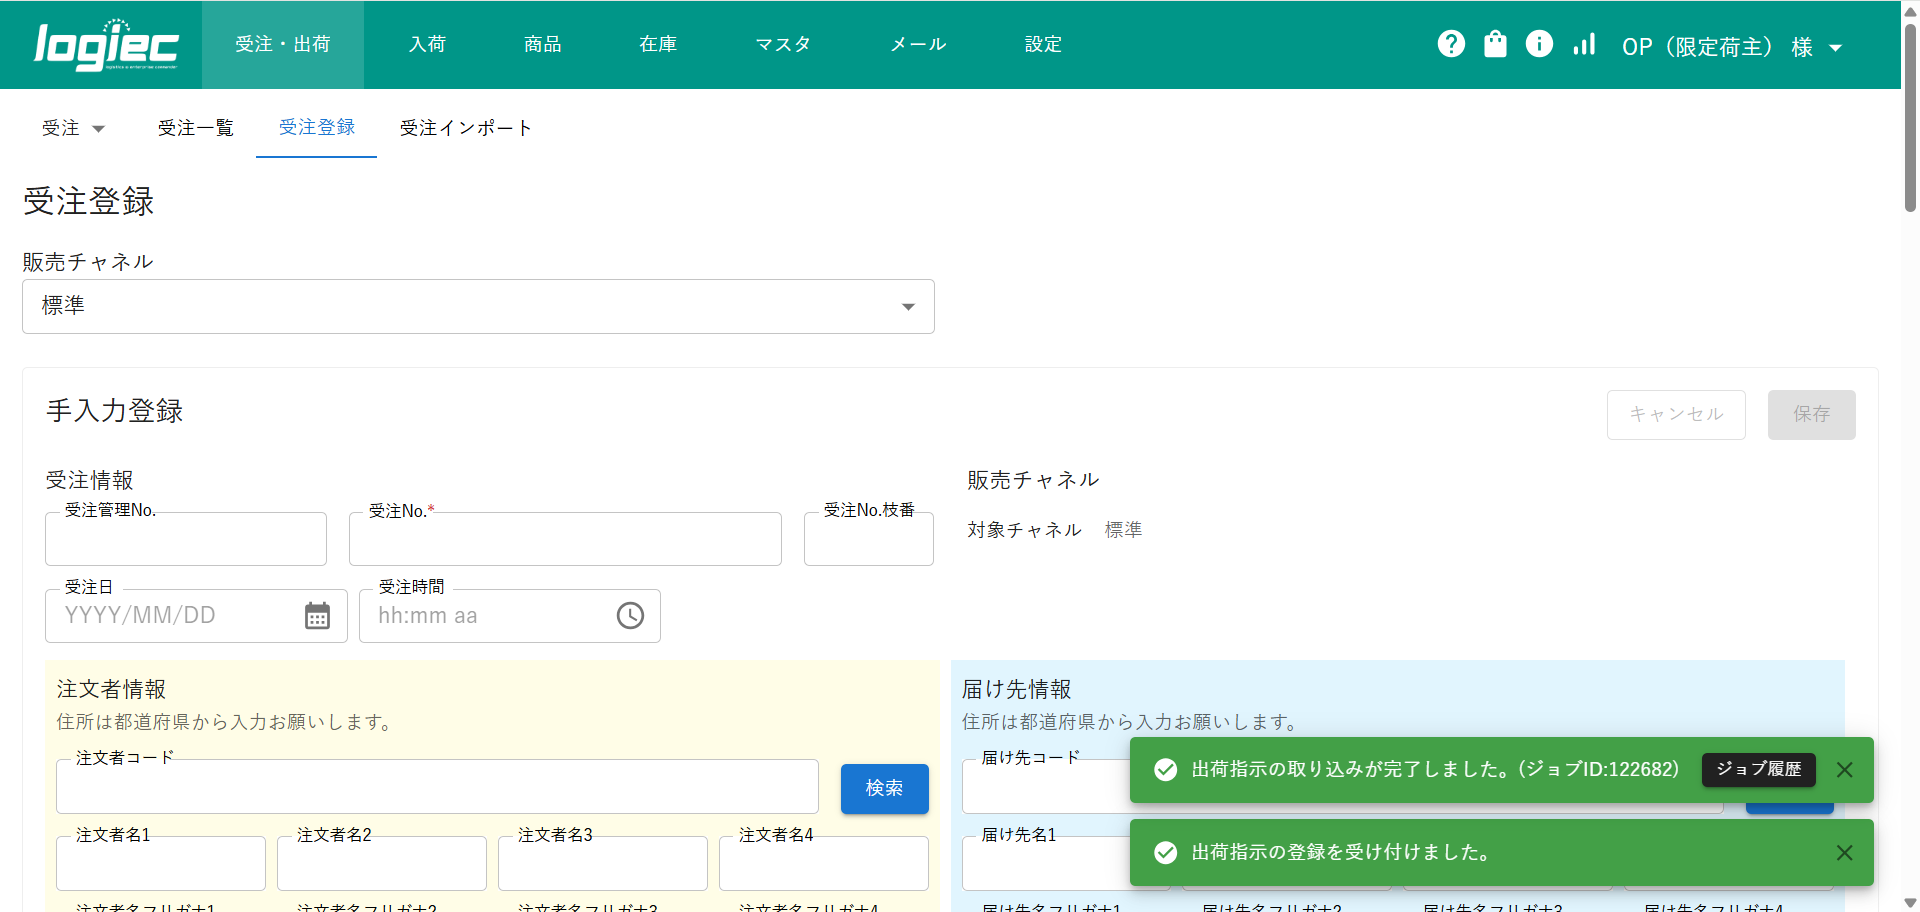Click the bar chart statistics icon
This screenshot has height=912, width=1920.
coord(1584,44)
